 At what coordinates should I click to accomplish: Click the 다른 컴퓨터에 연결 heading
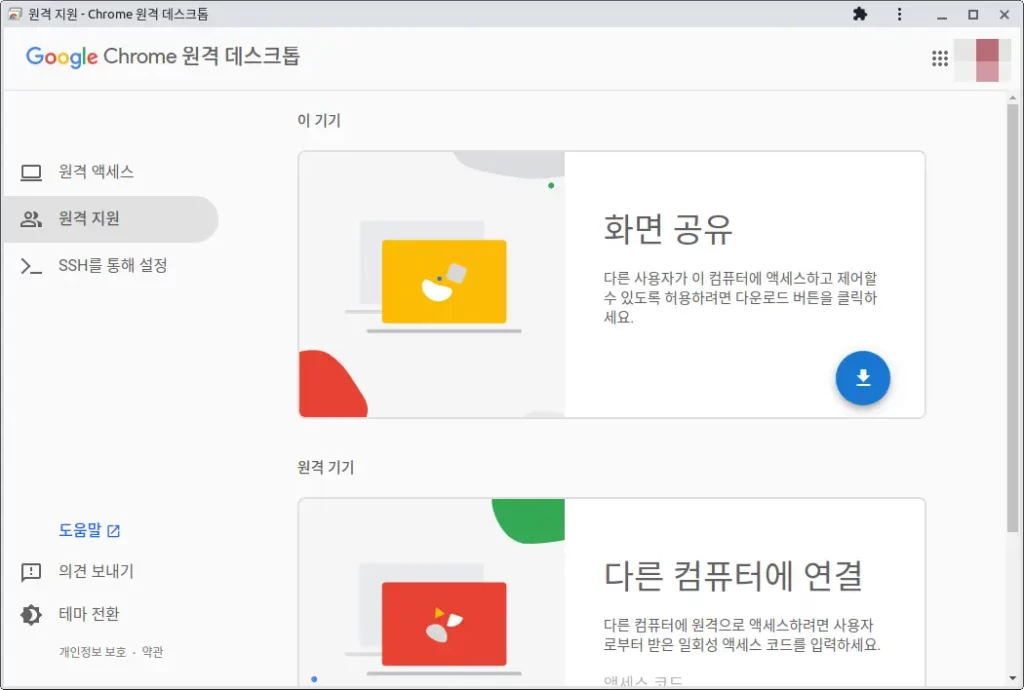tap(733, 575)
